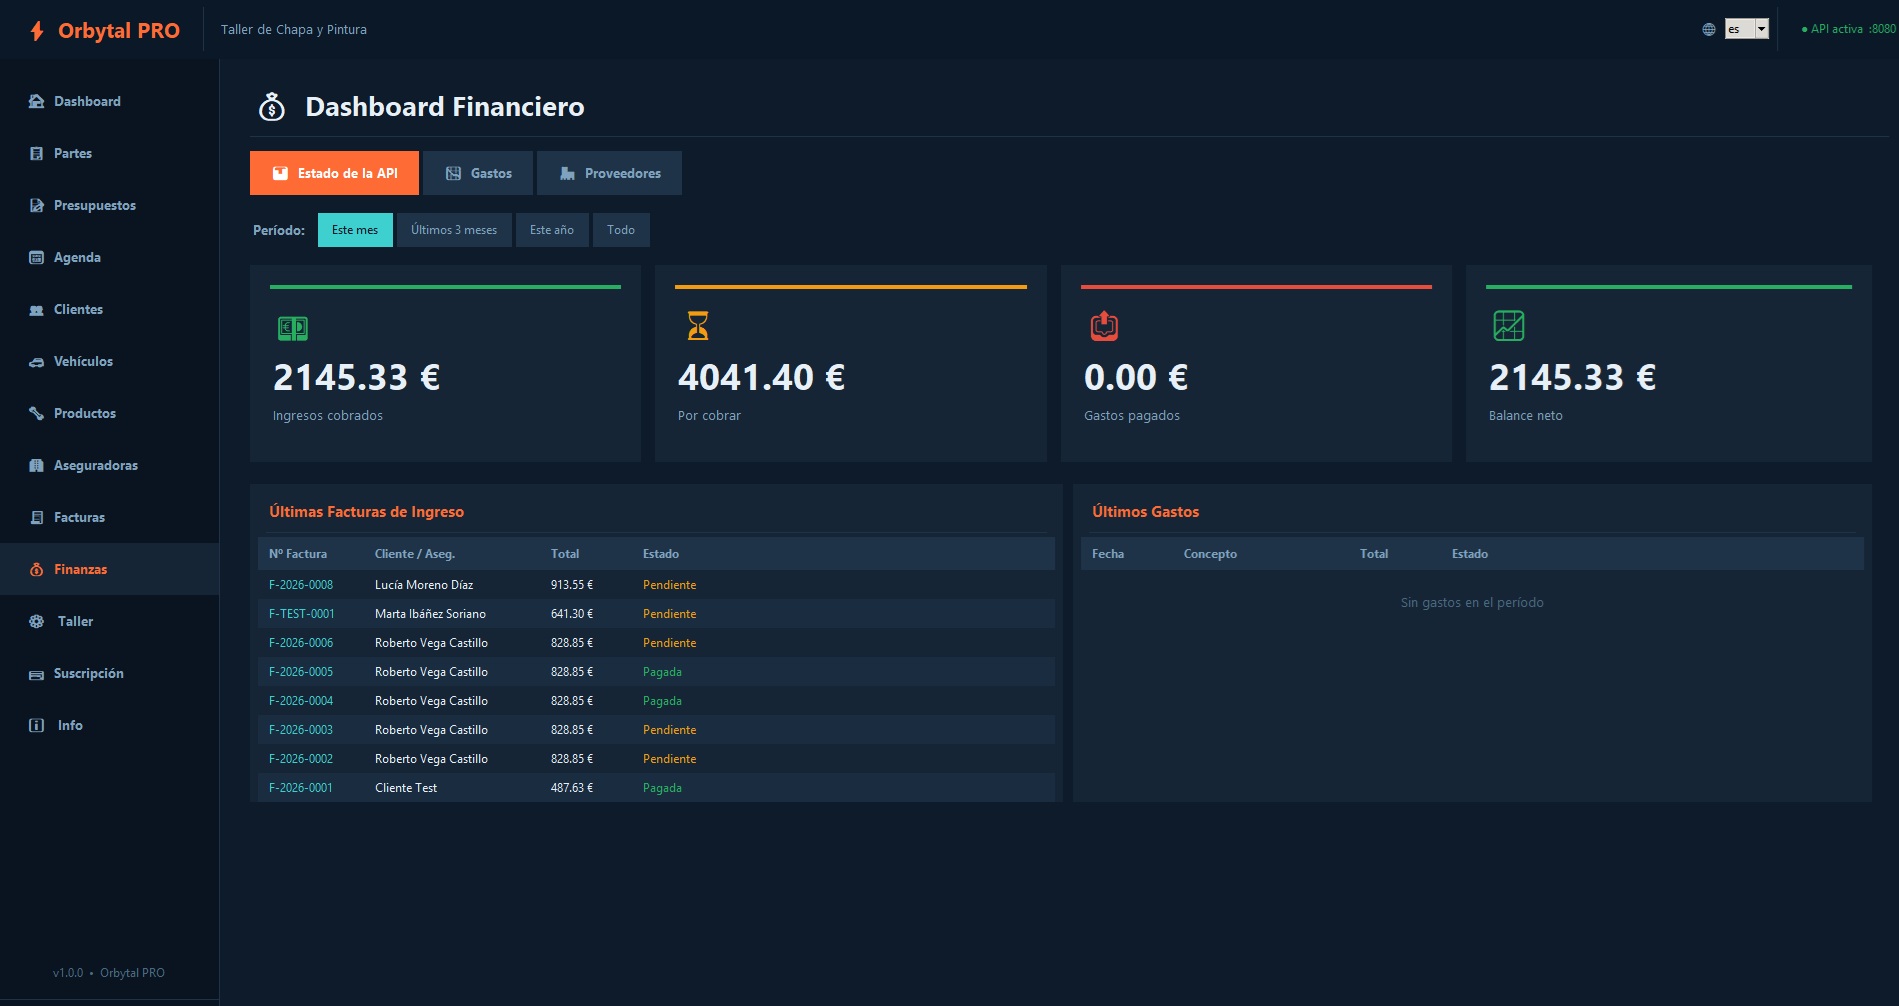Choose the 'Todo' period filter
Viewport: 1899px width, 1006px height.
tap(621, 230)
